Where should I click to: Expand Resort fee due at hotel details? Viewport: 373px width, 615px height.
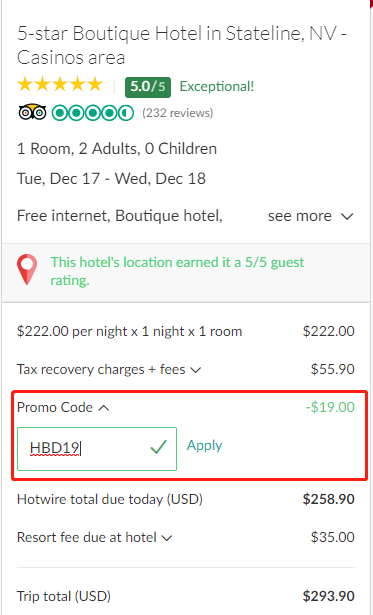(95, 537)
